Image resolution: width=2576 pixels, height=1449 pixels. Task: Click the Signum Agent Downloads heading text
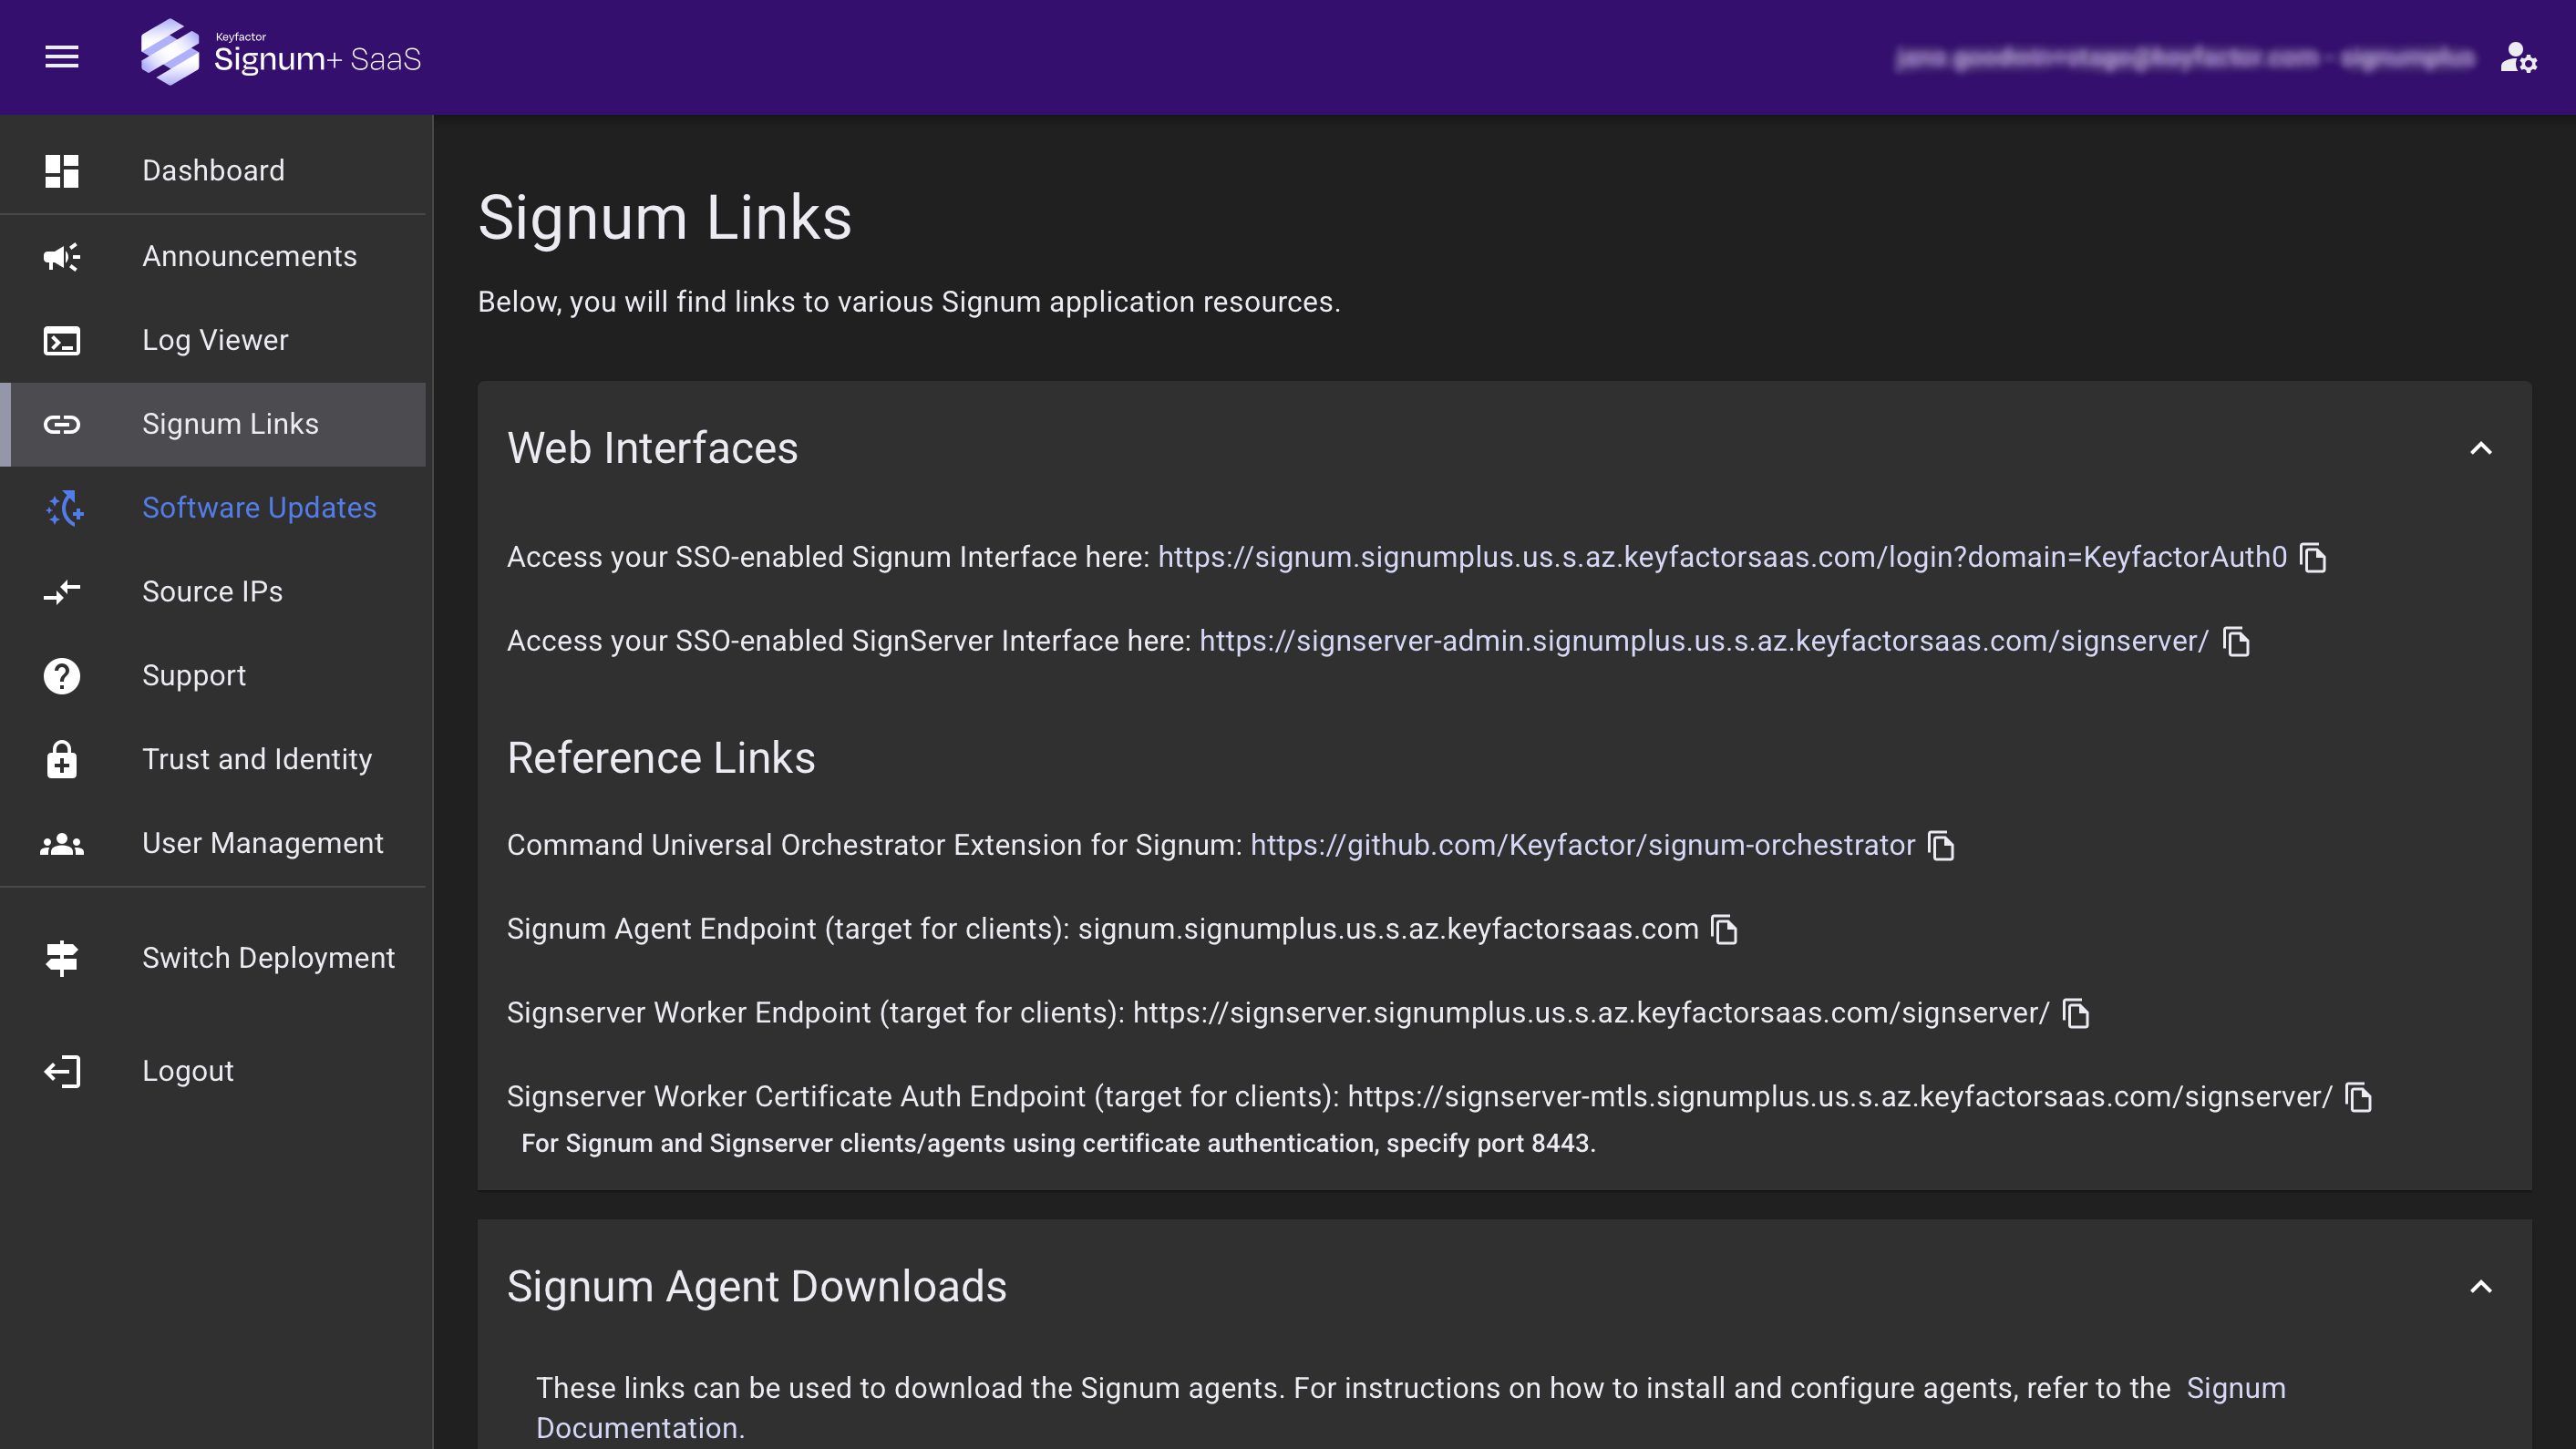click(x=756, y=1286)
